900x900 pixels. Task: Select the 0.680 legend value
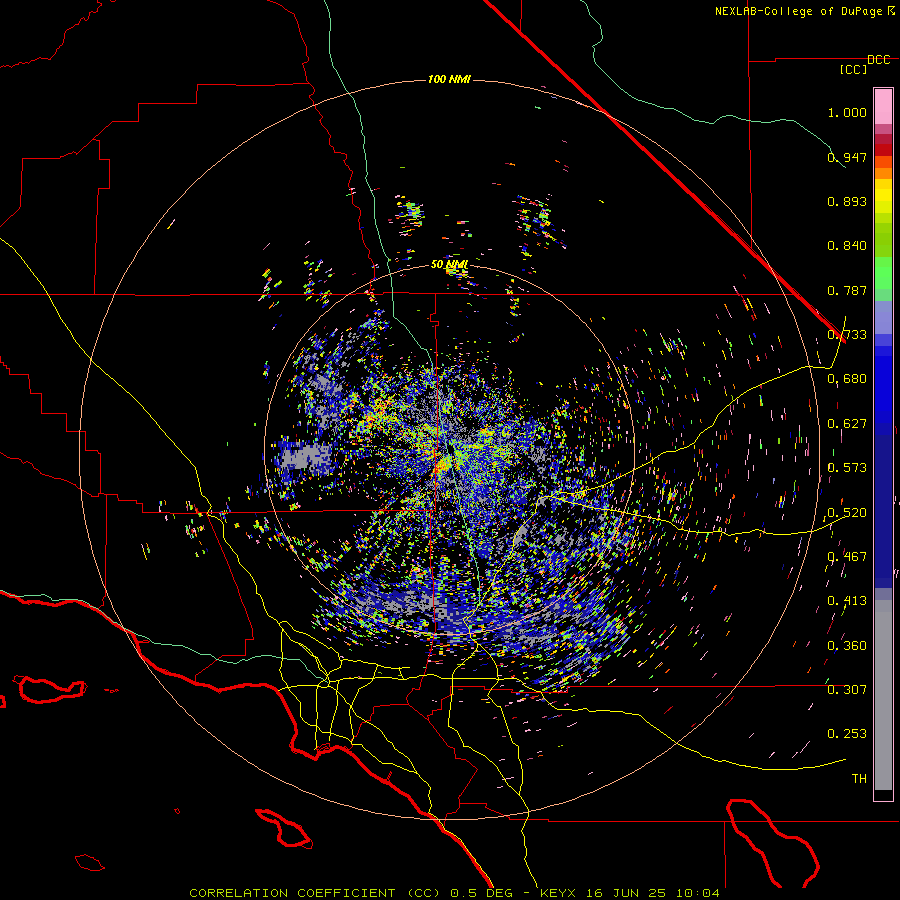[847, 379]
